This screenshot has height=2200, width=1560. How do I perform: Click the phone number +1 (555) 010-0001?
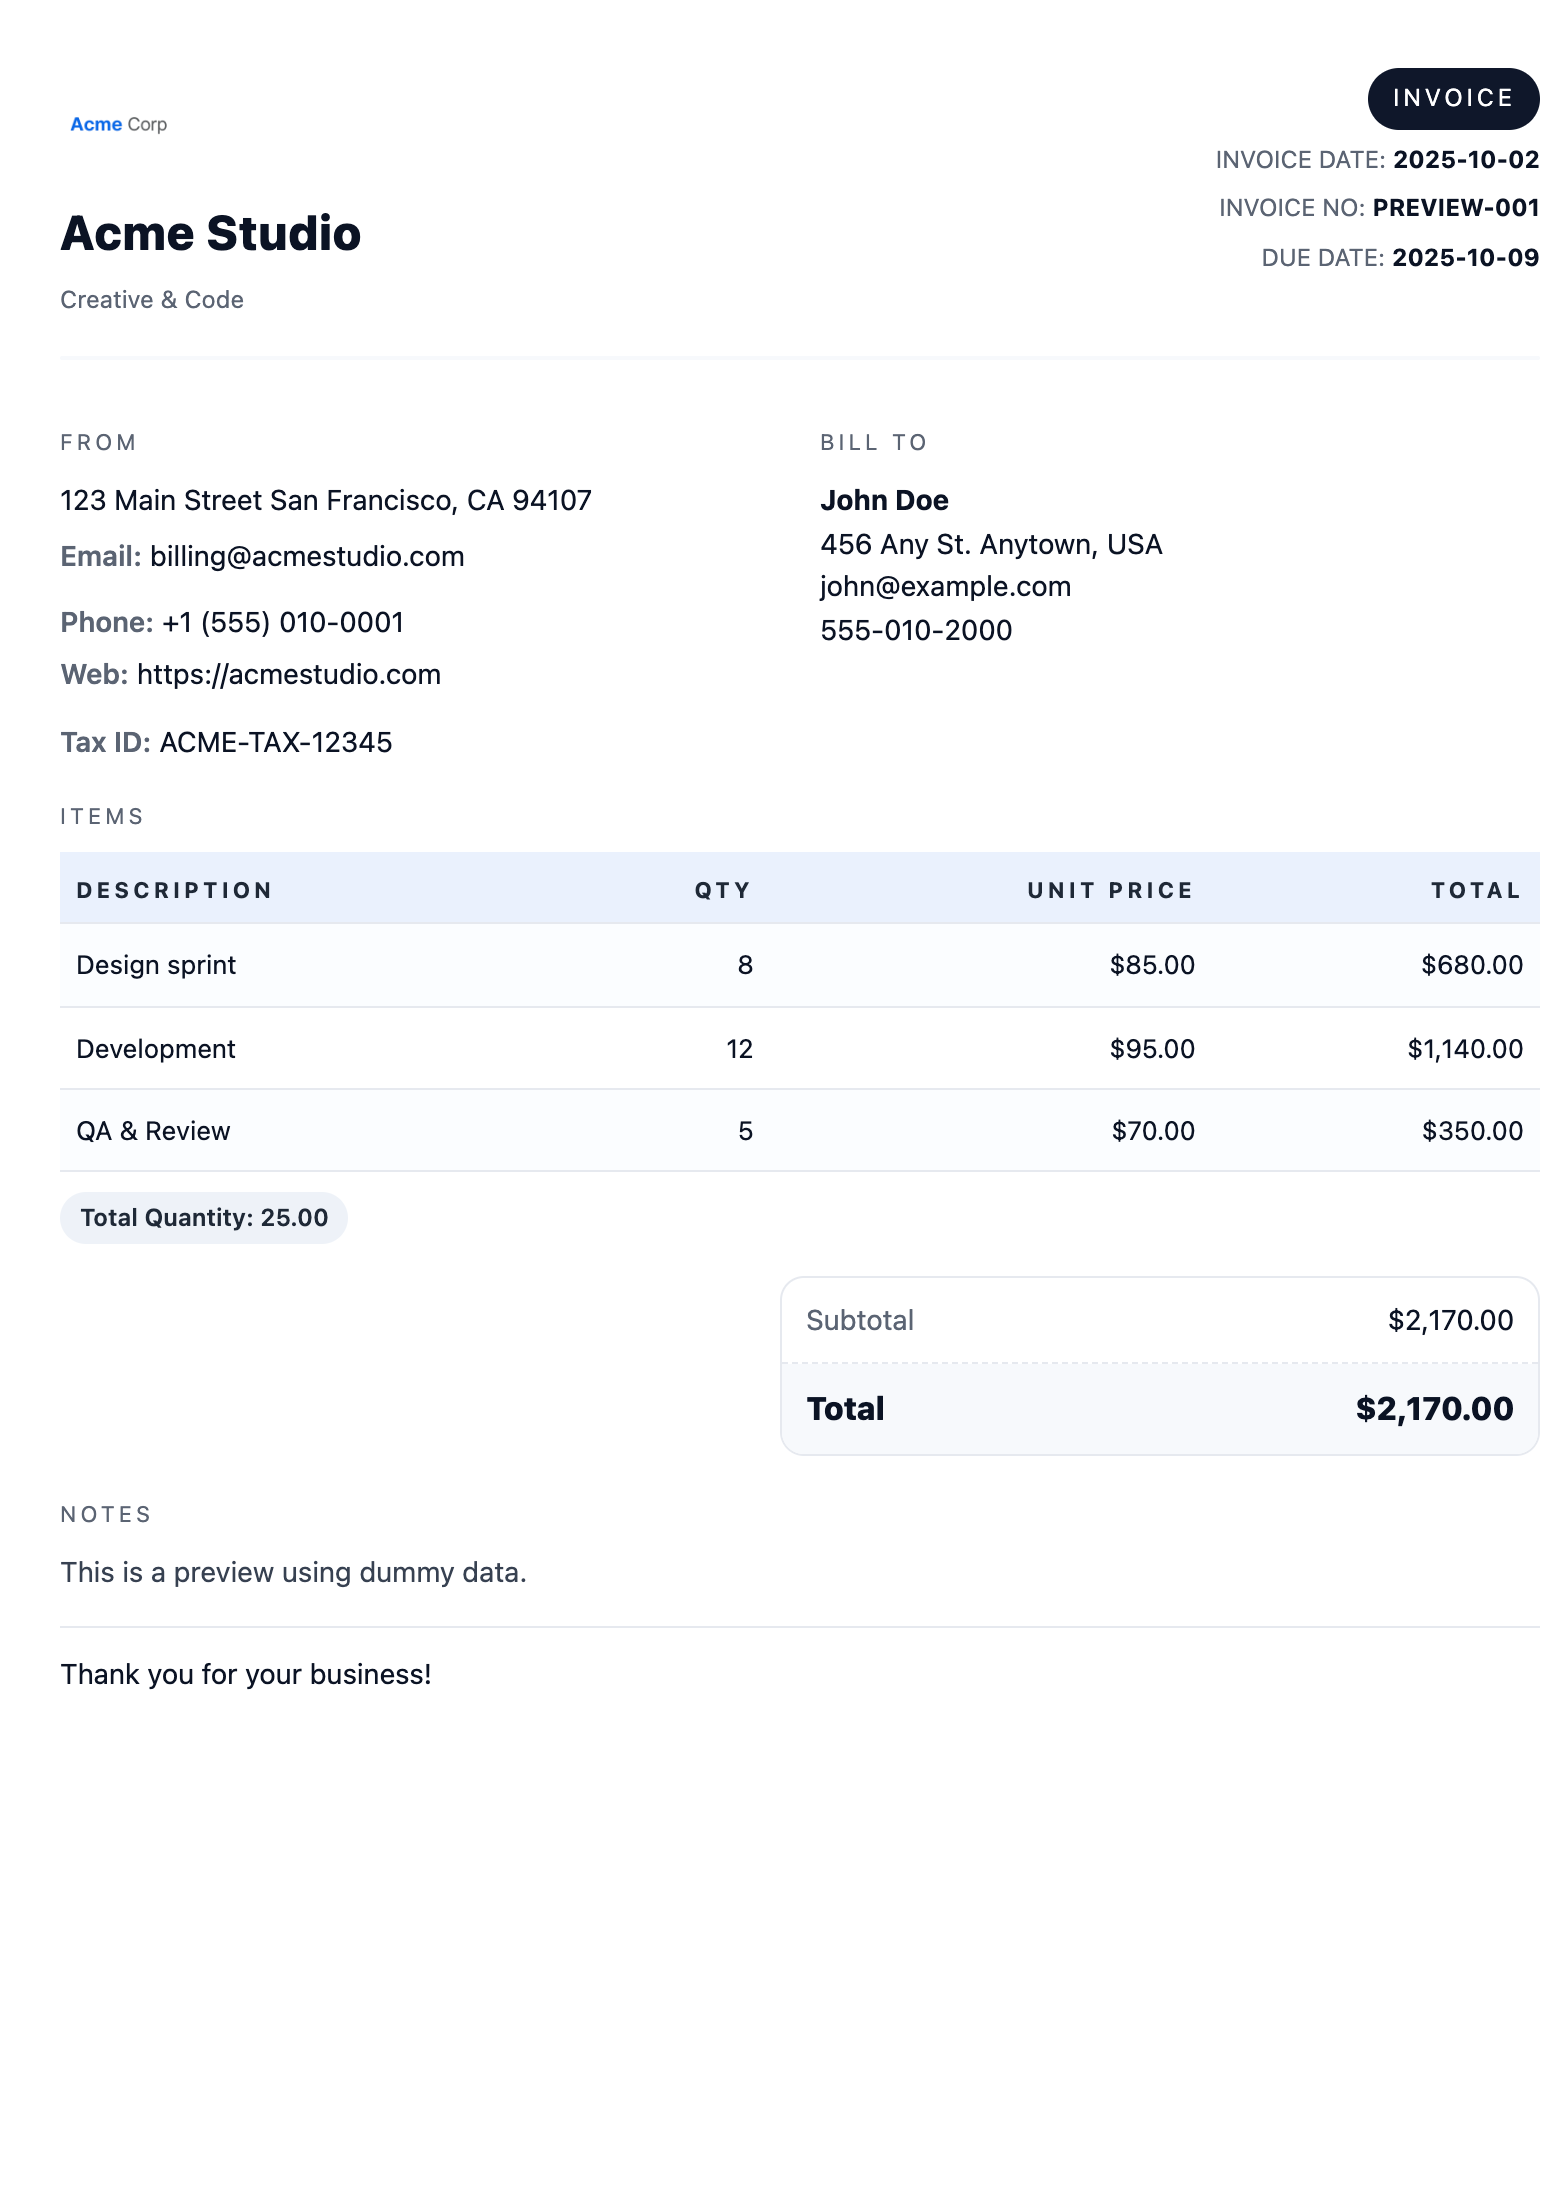[282, 623]
